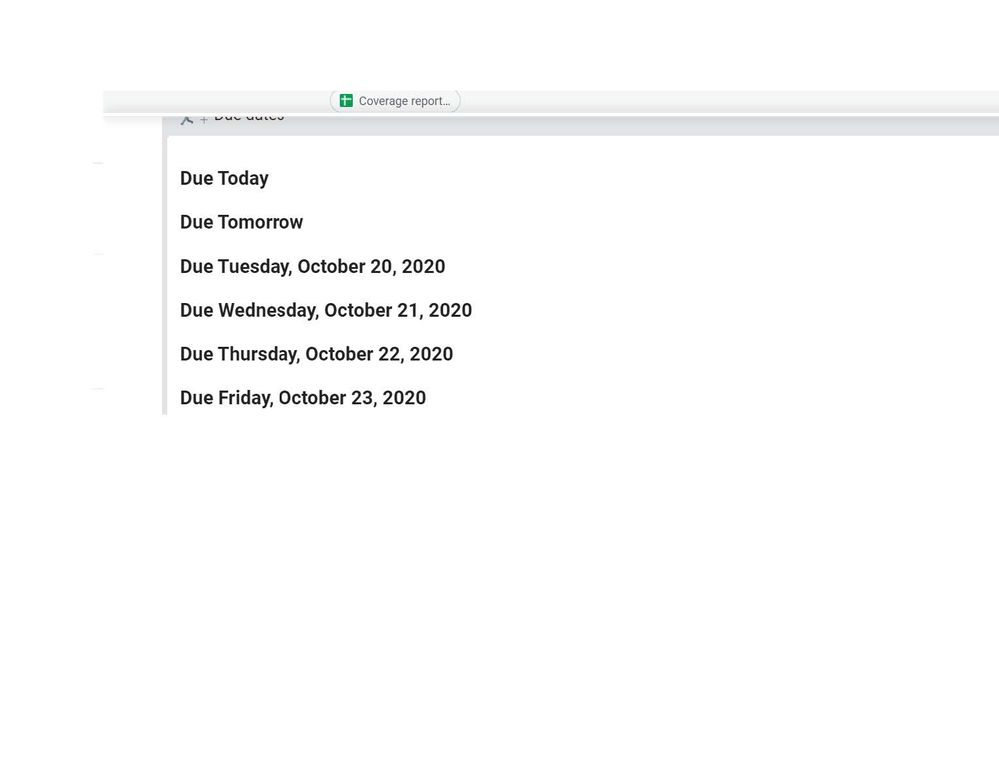Image resolution: width=999 pixels, height=772 pixels.
Task: Click the Due Today heading text
Action: coord(224,178)
